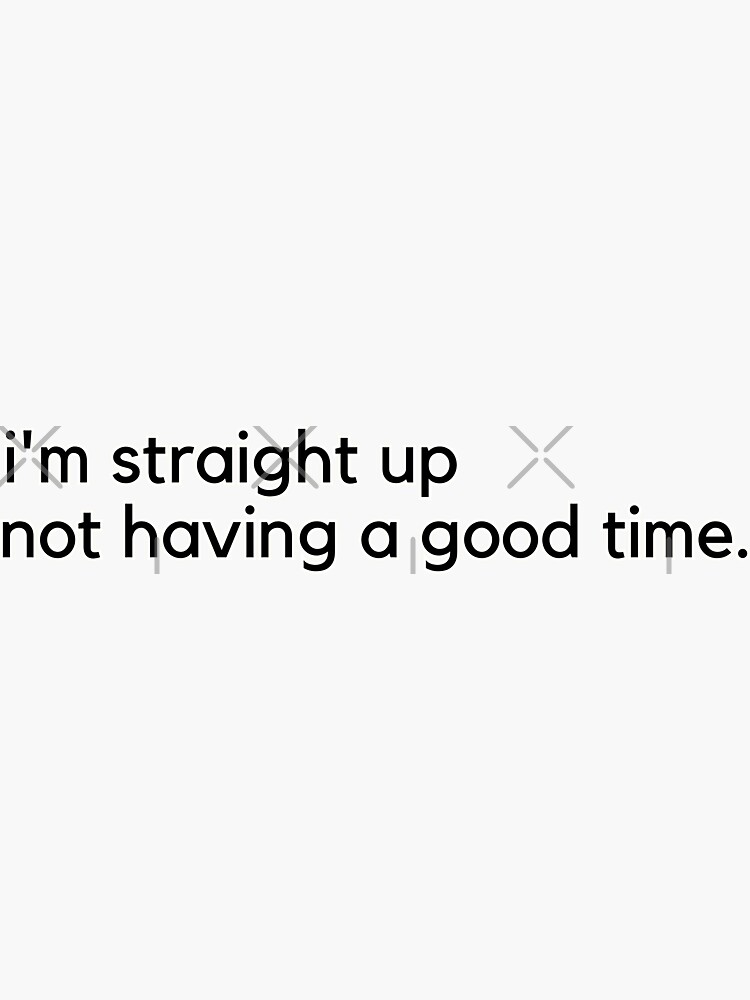Click the gray tick mark below "having"
This screenshot has width=750, height=1000.
[156, 566]
